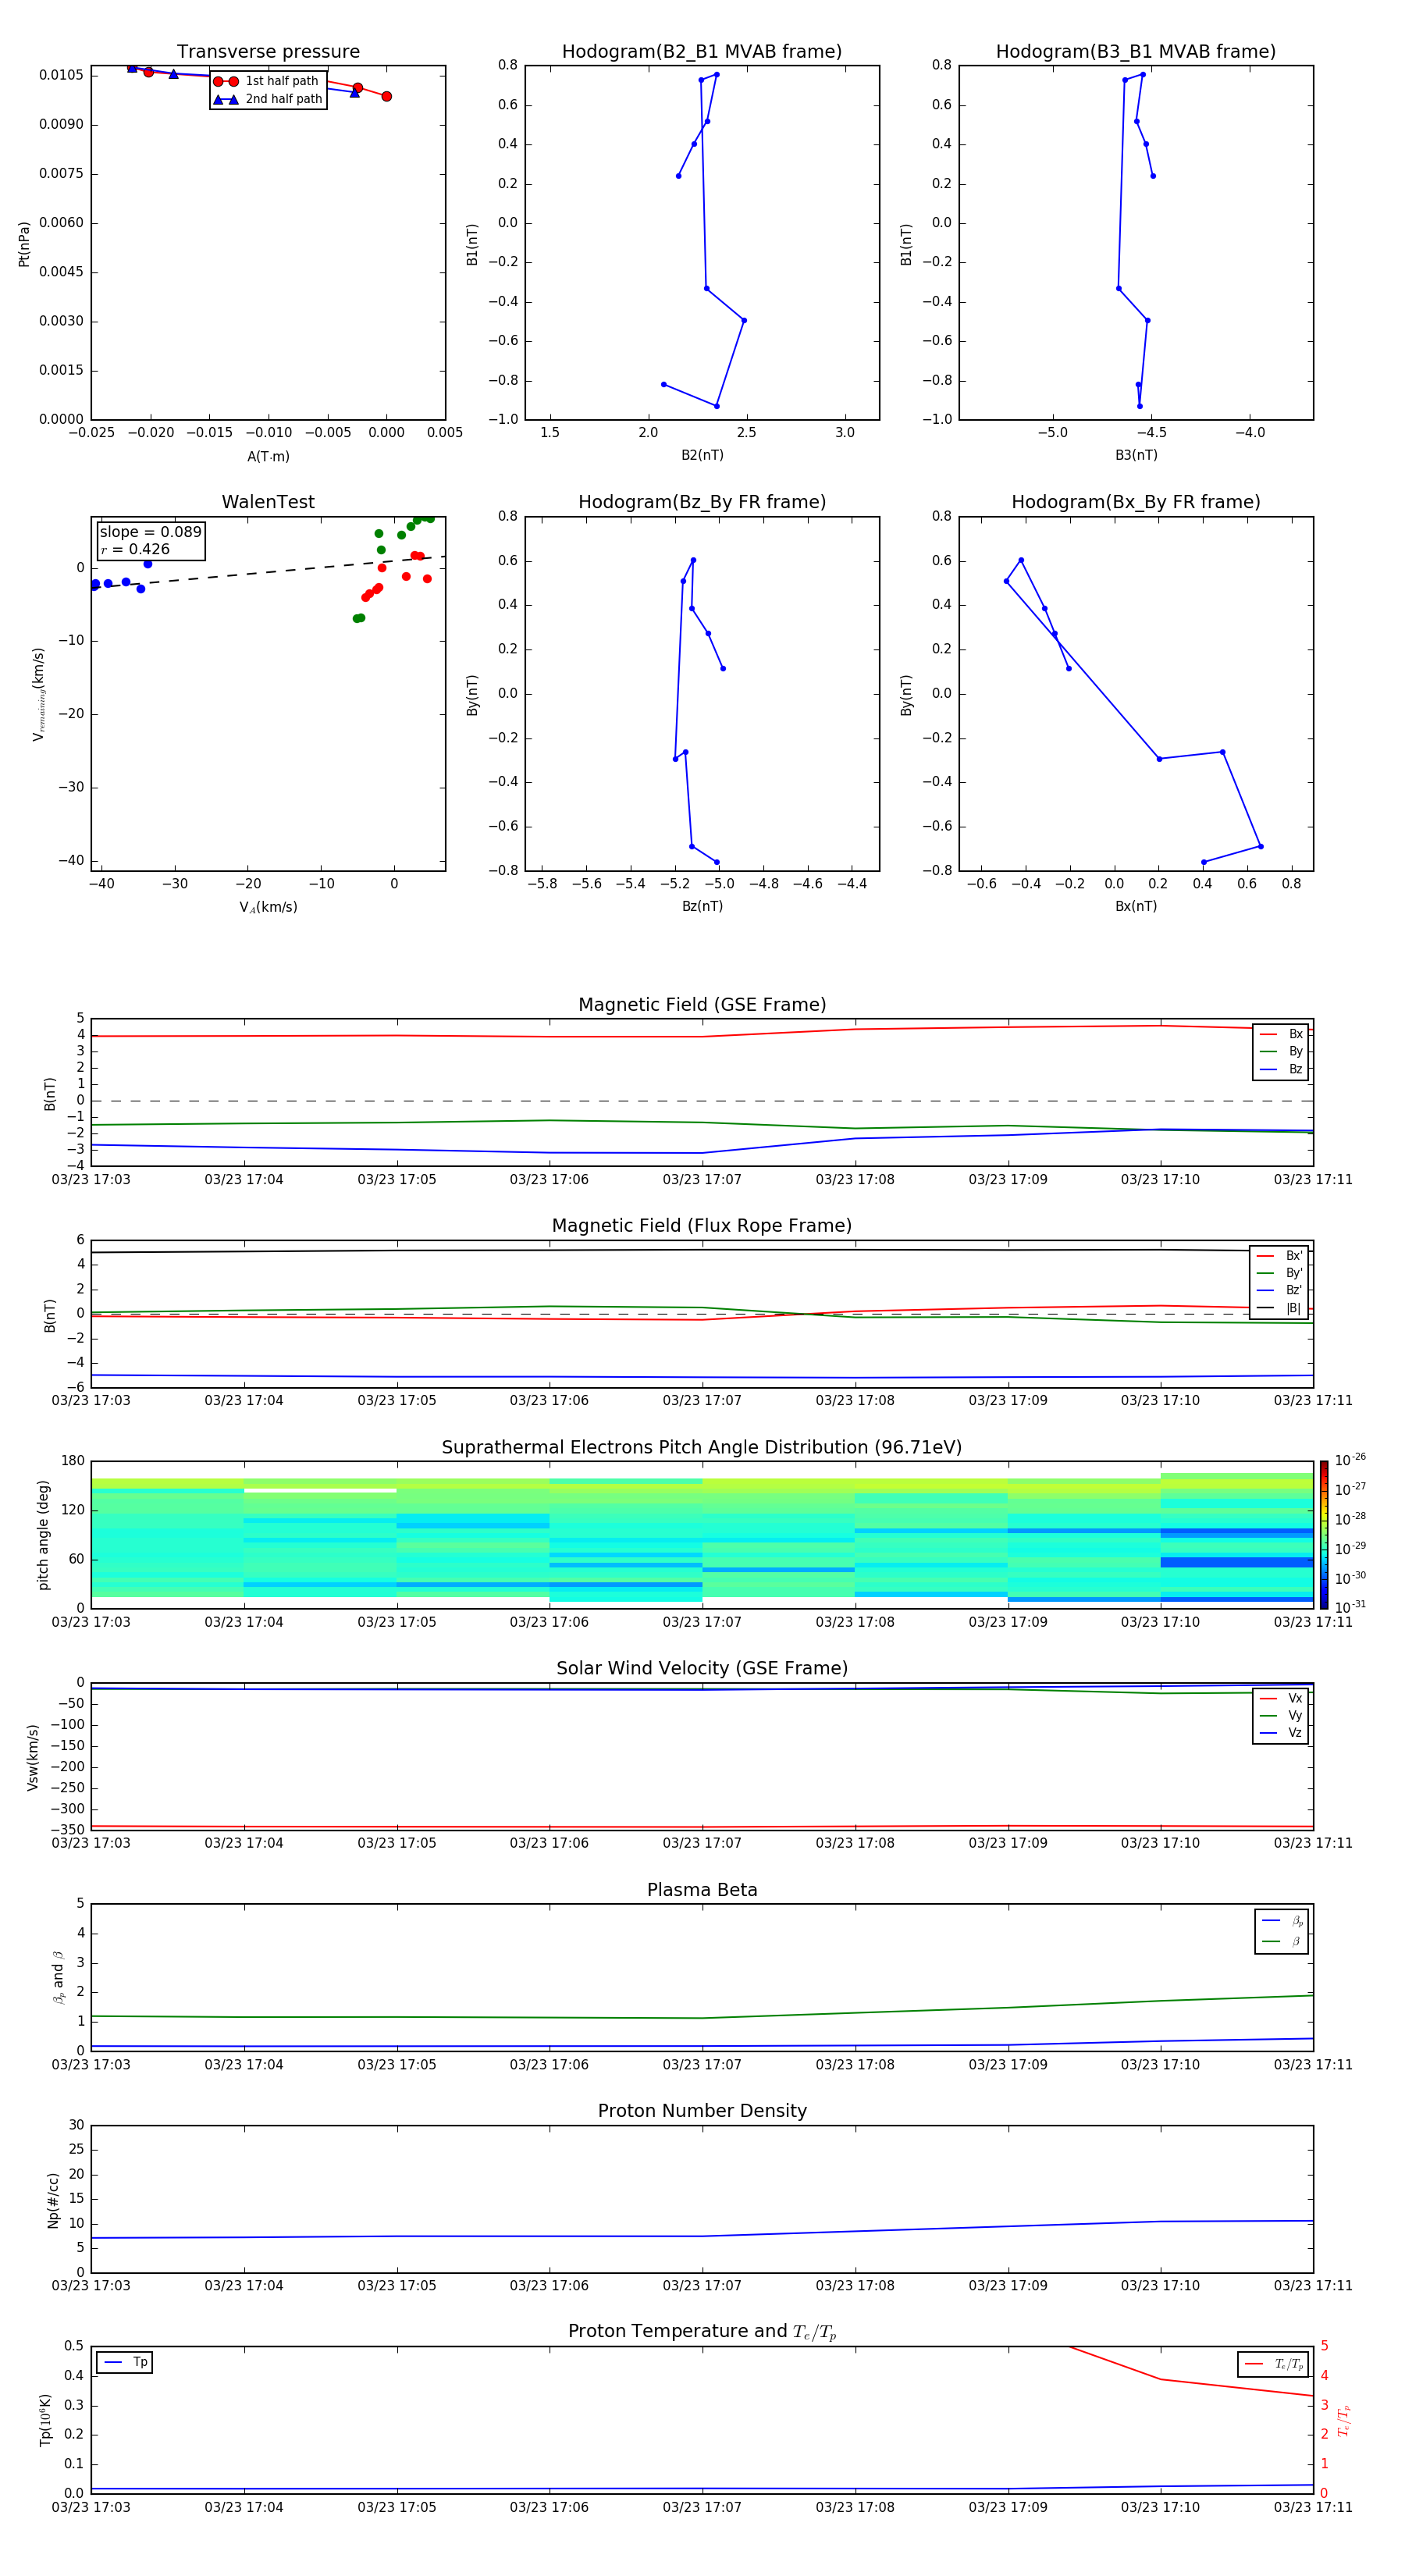The image size is (1405, 2576).
Task: Select 'Bx' in GSE magnetic field legend
Action: point(1281,1034)
